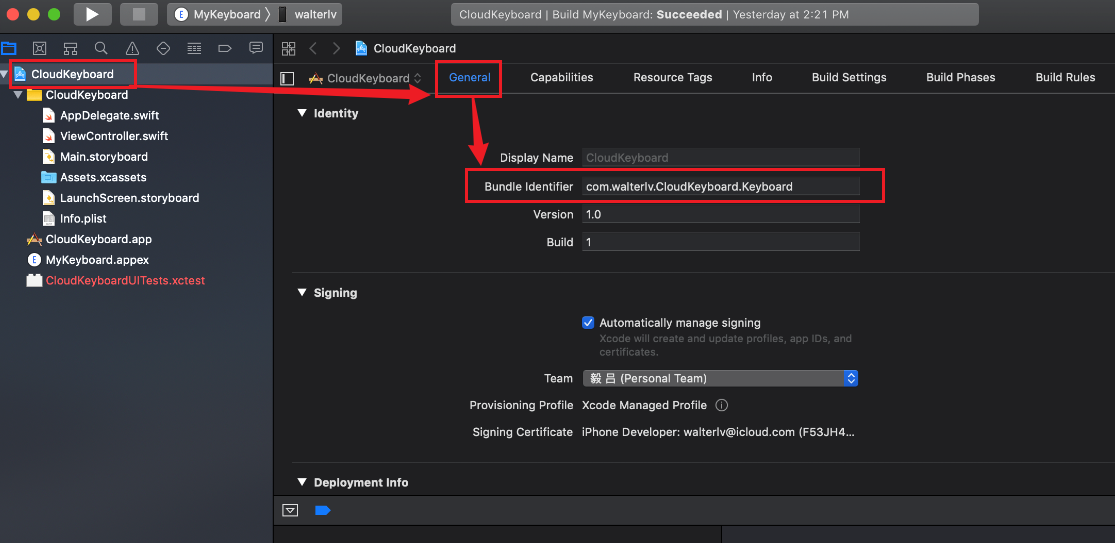Image resolution: width=1115 pixels, height=543 pixels.
Task: Click Xcode Managed Profile text
Action: tap(644, 405)
